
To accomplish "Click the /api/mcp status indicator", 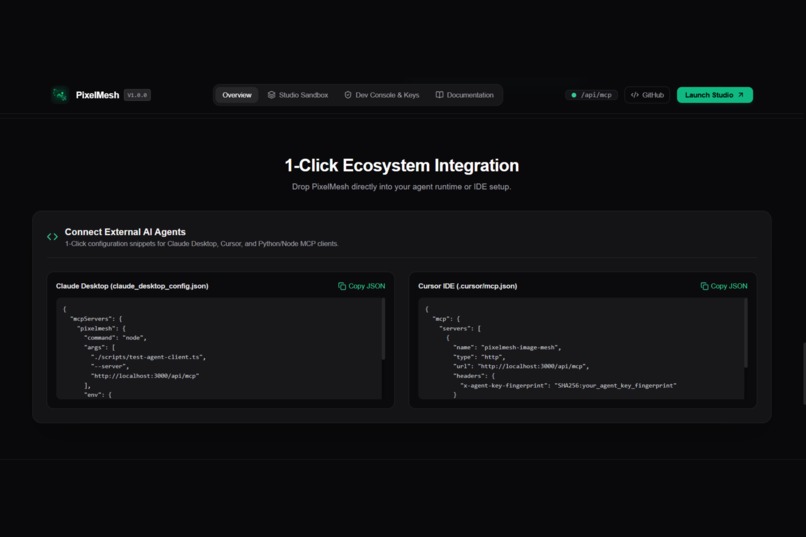I will pos(591,95).
